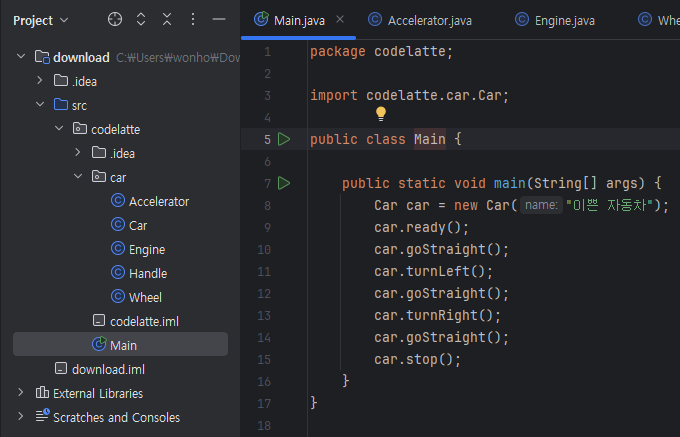Collapse the car package
680x437 pixels.
coord(78,176)
